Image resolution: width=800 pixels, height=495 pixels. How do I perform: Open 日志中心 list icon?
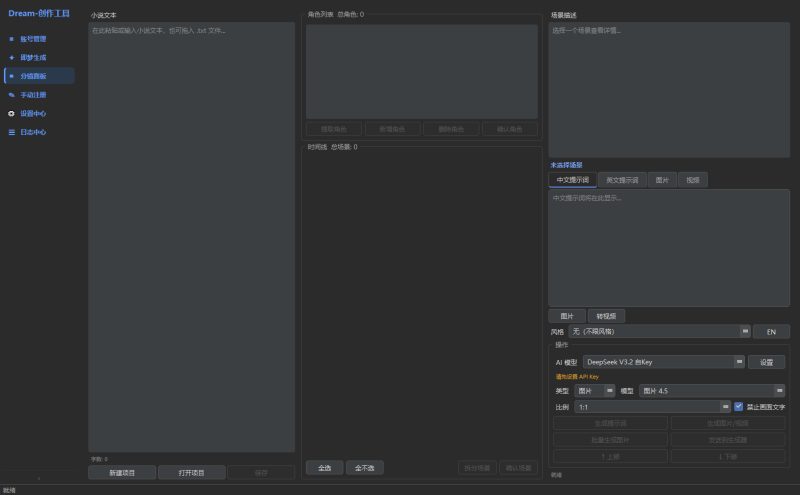[x=12, y=132]
